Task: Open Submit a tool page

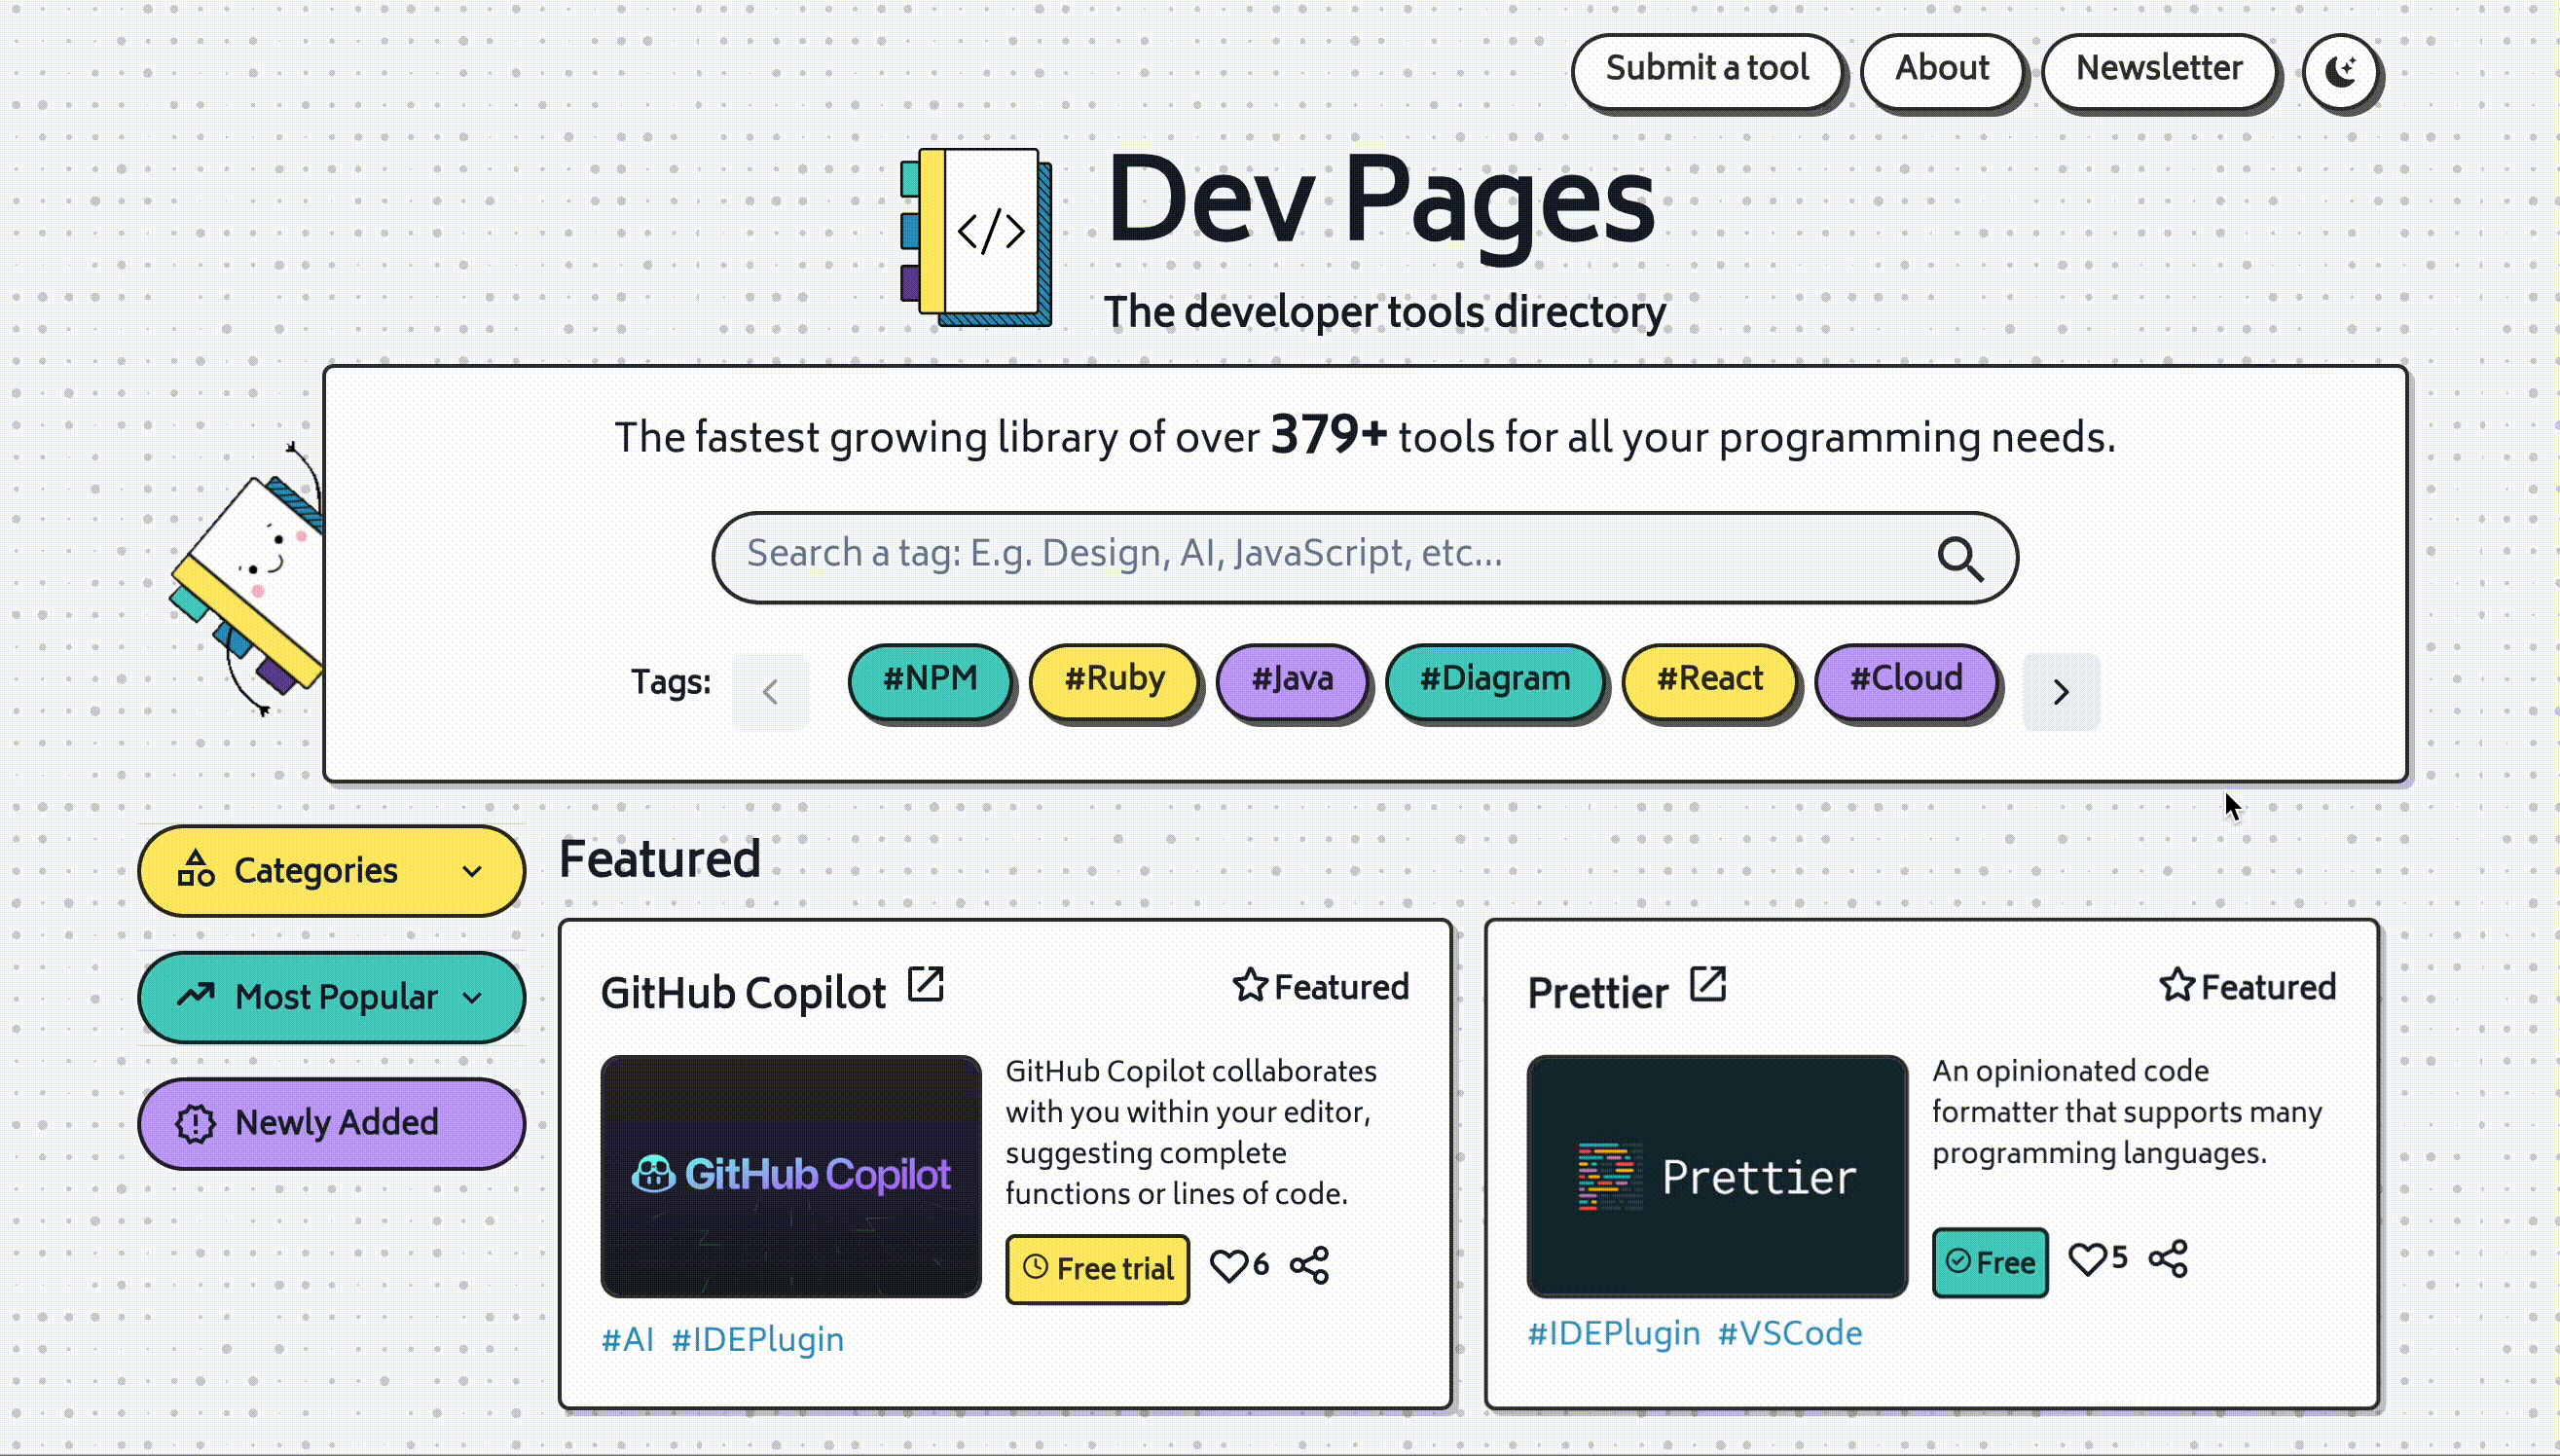Action: point(1707,70)
